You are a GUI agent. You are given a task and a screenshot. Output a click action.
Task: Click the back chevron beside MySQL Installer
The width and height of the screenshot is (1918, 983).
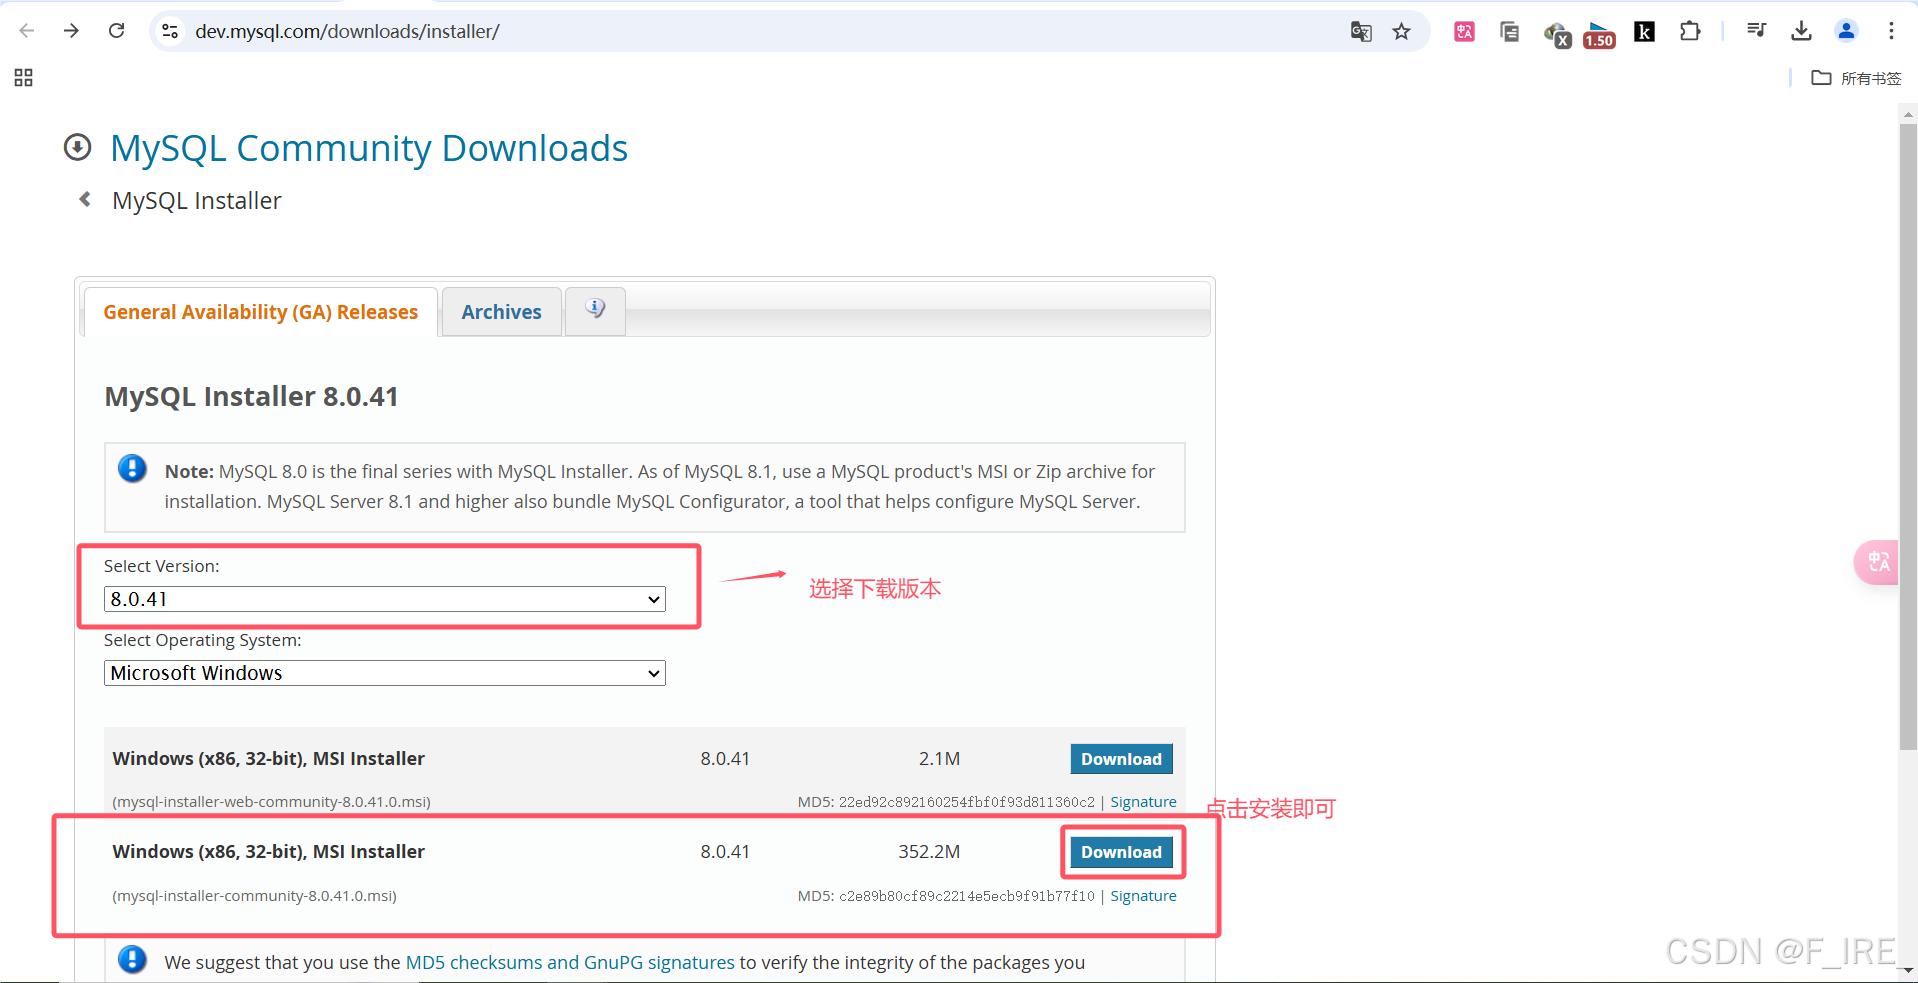pos(85,199)
